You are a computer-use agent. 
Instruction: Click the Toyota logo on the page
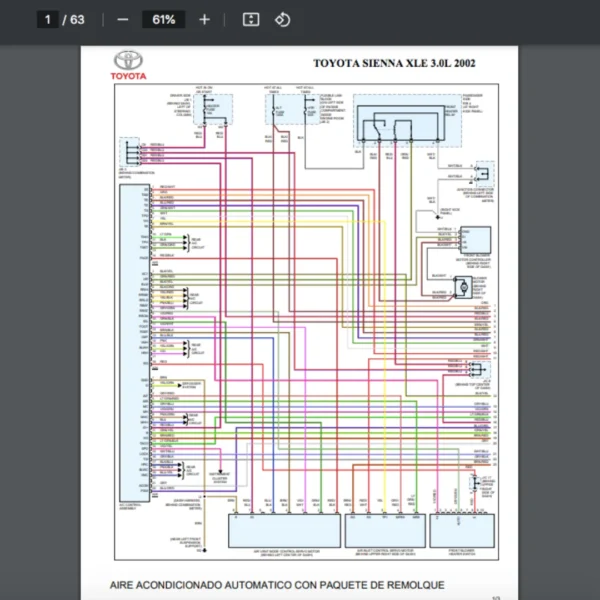pyautogui.click(x=128, y=60)
